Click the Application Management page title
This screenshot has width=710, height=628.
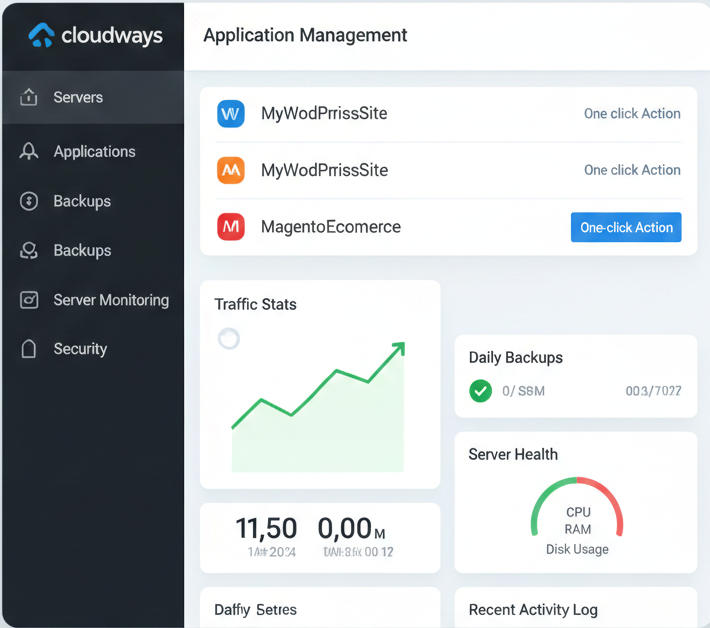pos(305,35)
